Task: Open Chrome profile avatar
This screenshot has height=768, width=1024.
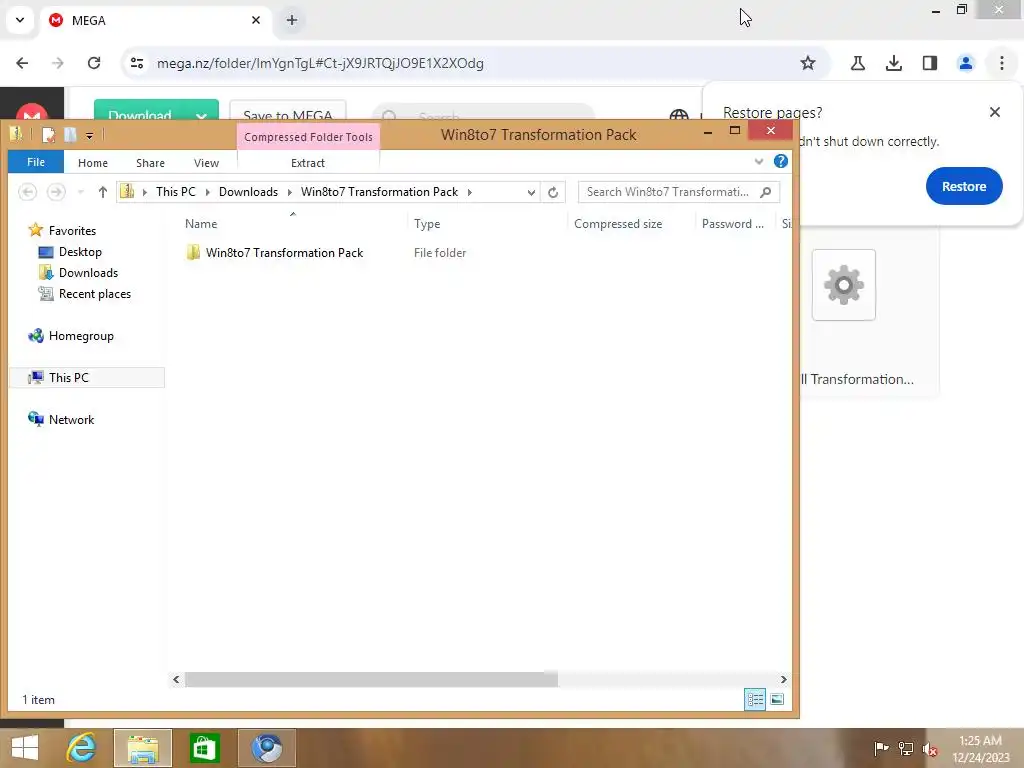Action: point(965,63)
